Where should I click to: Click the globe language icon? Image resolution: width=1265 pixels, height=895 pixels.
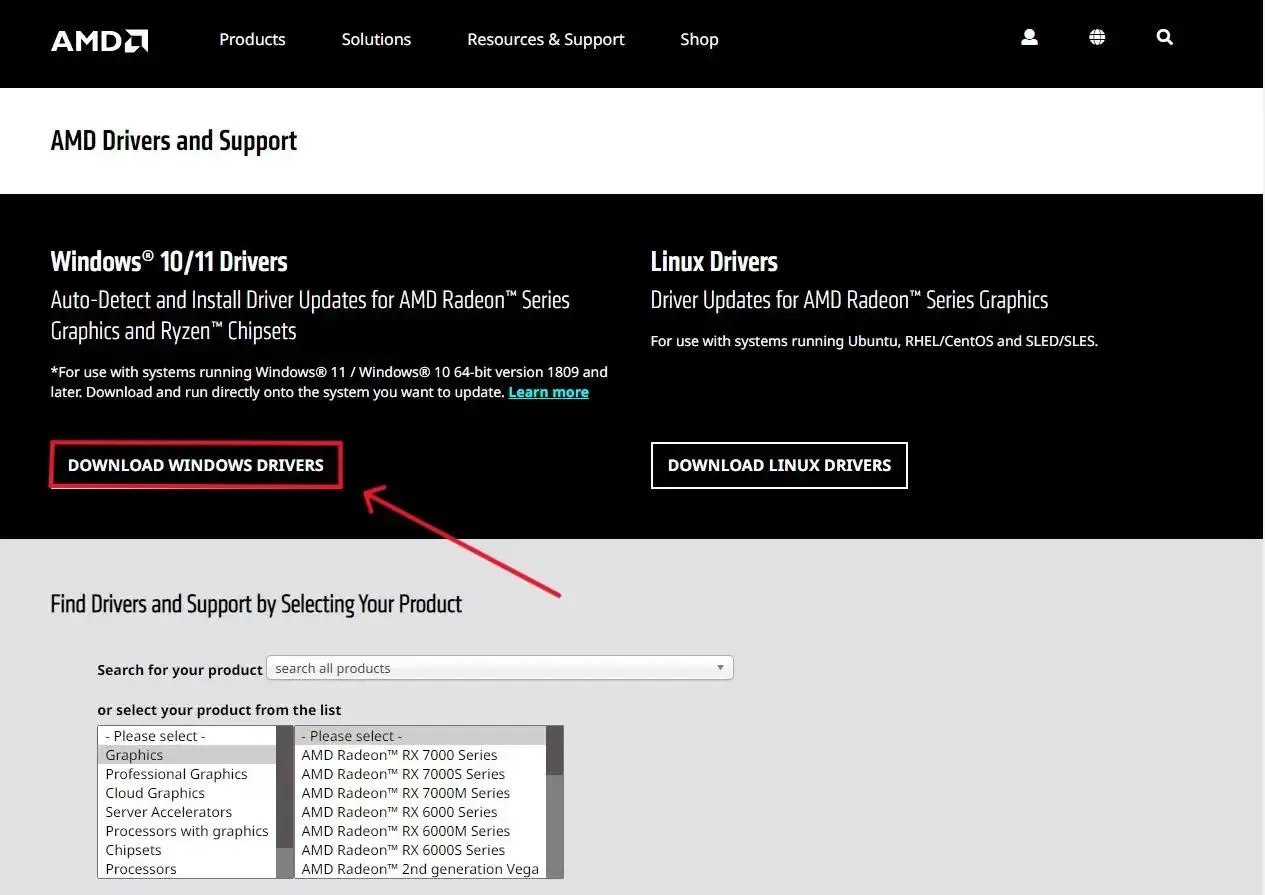coord(1097,38)
